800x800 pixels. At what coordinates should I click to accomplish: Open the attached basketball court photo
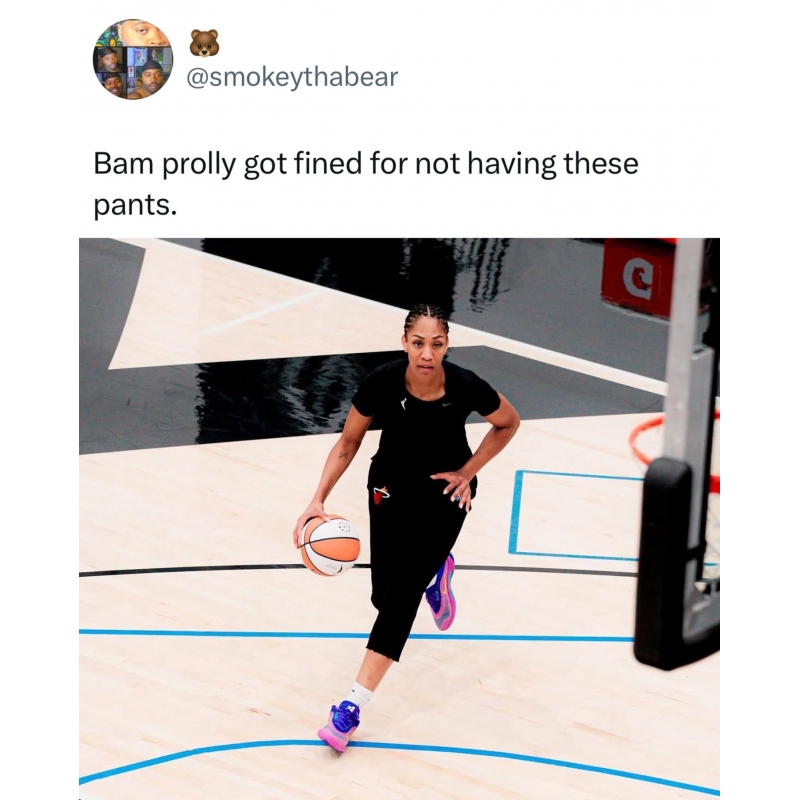[x=399, y=518]
